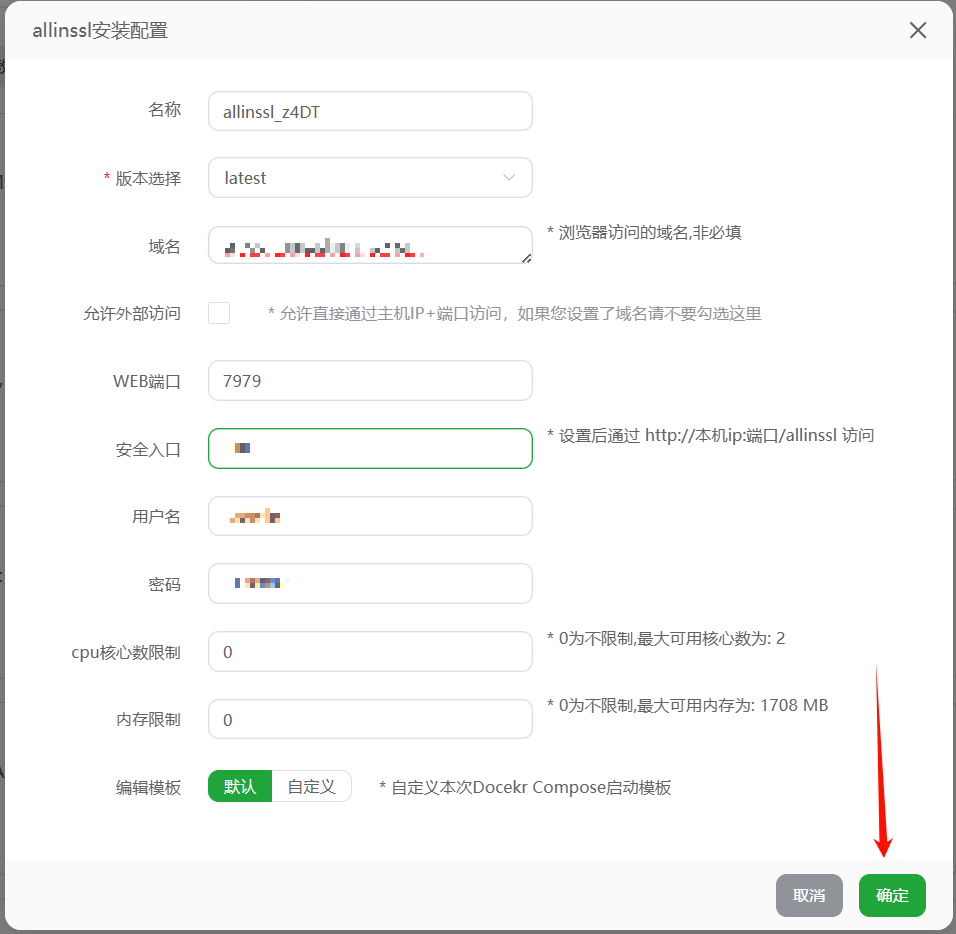Image resolution: width=956 pixels, height=934 pixels.
Task: Focus the 用户名 input field
Action: click(370, 516)
